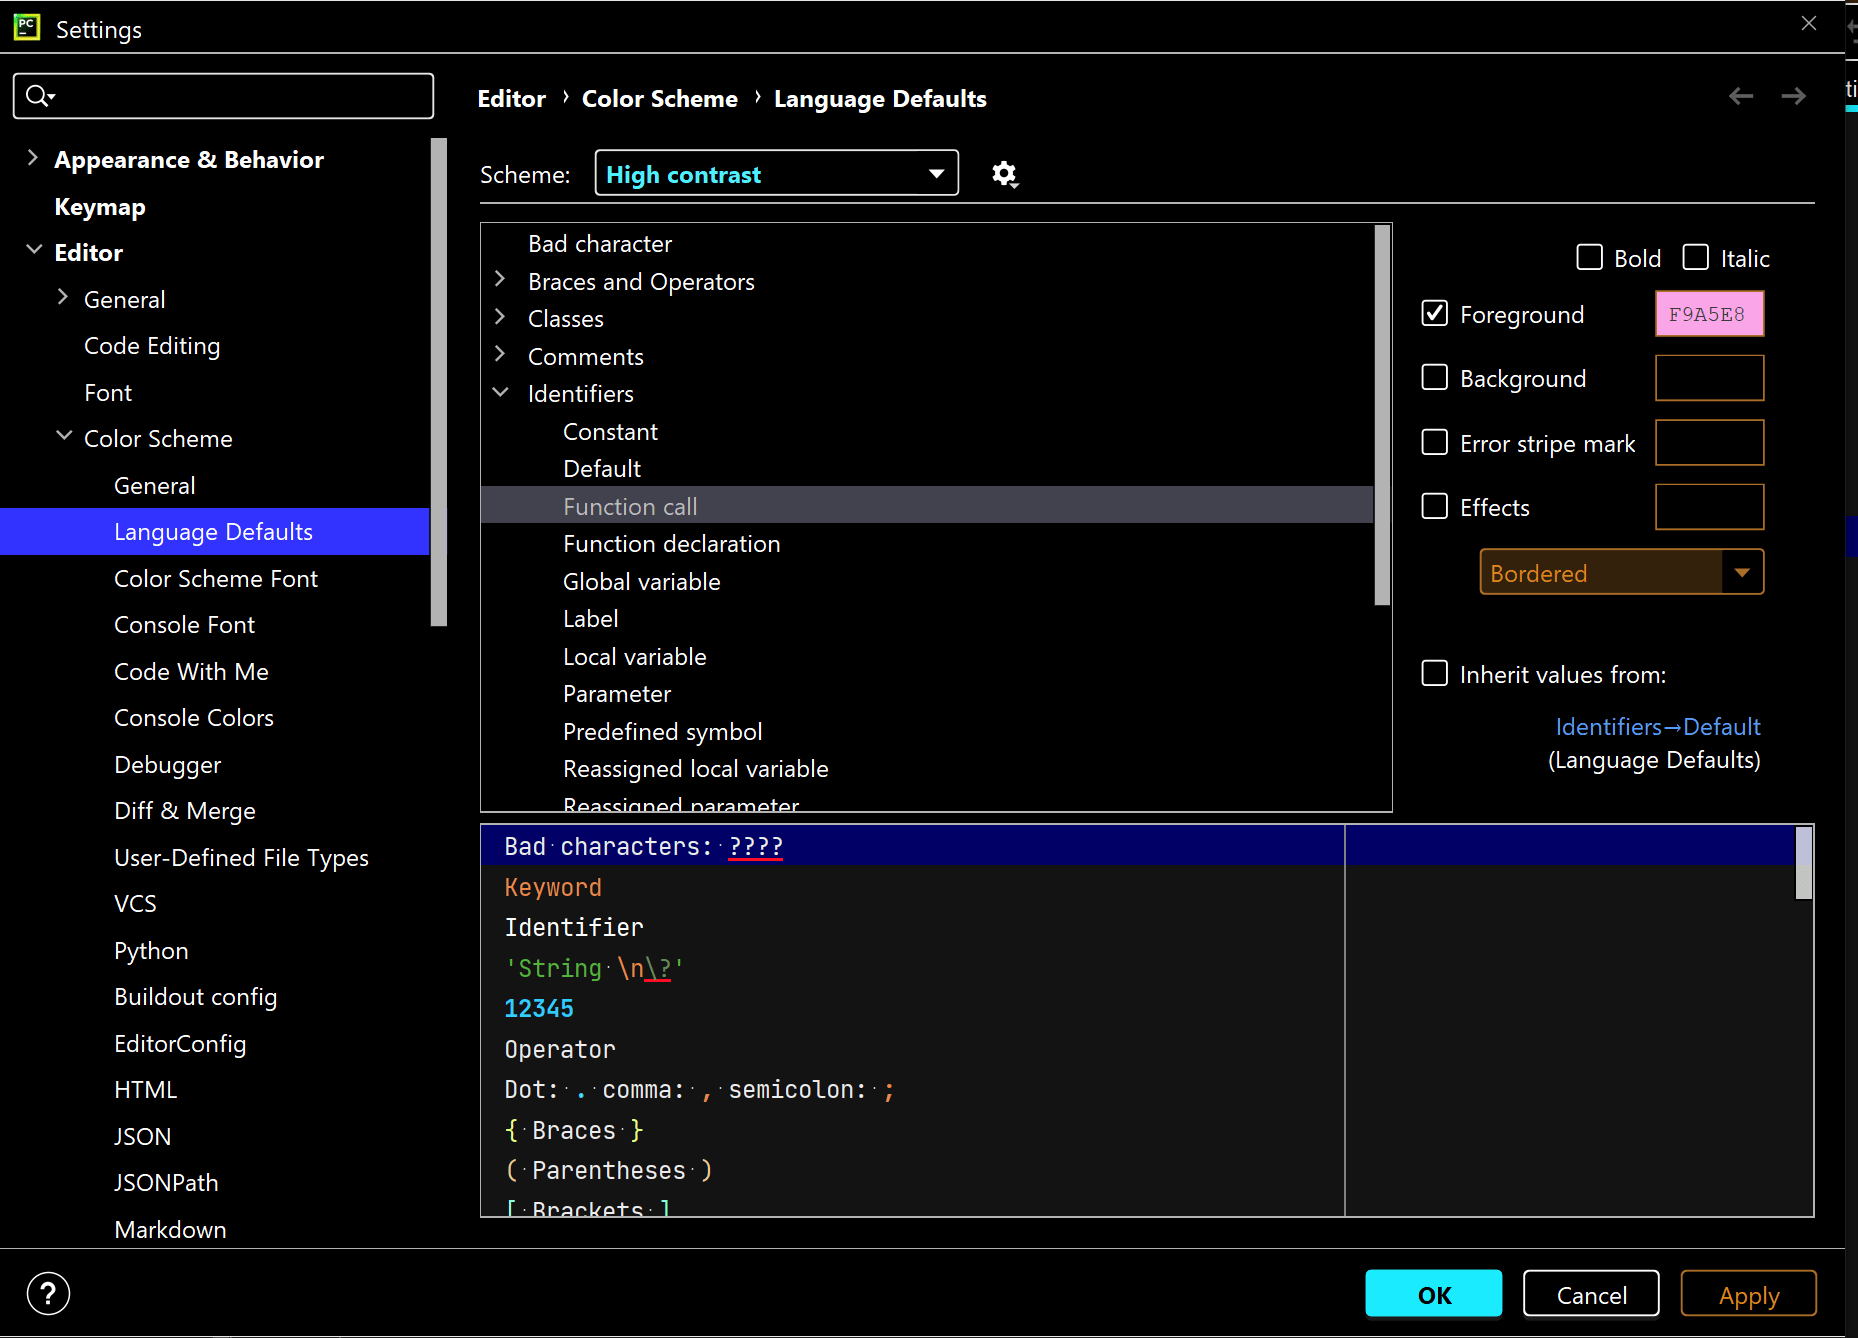Screen dimensions: 1858x1338
Task: Navigate back with the left arrow
Action: pos(1741,96)
